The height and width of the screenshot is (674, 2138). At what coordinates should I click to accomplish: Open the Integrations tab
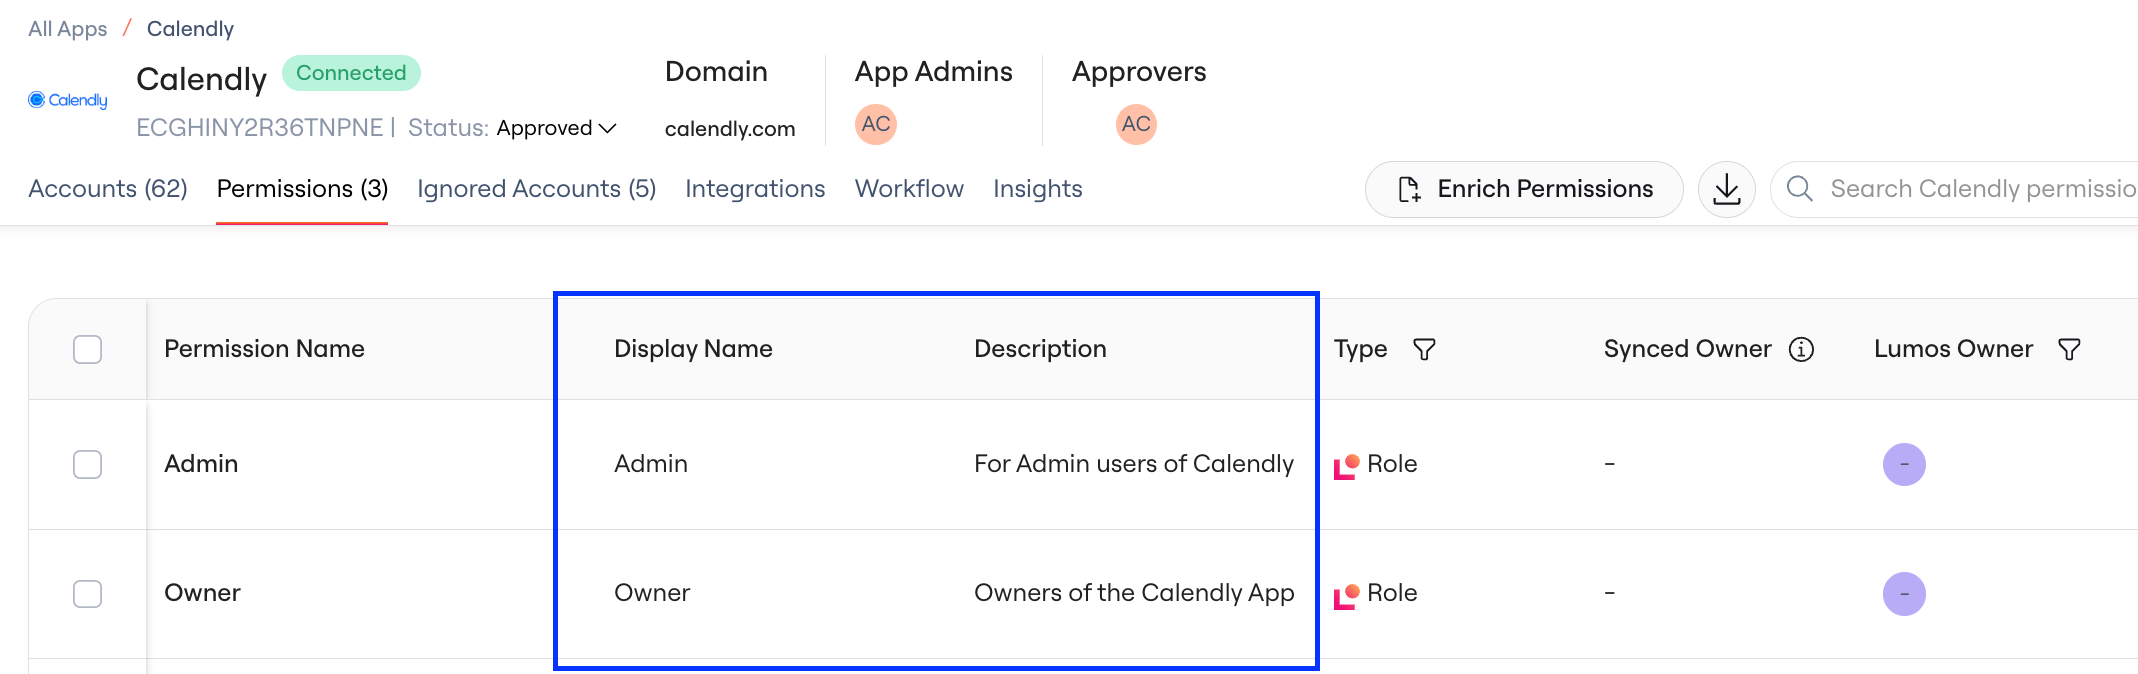click(x=755, y=189)
